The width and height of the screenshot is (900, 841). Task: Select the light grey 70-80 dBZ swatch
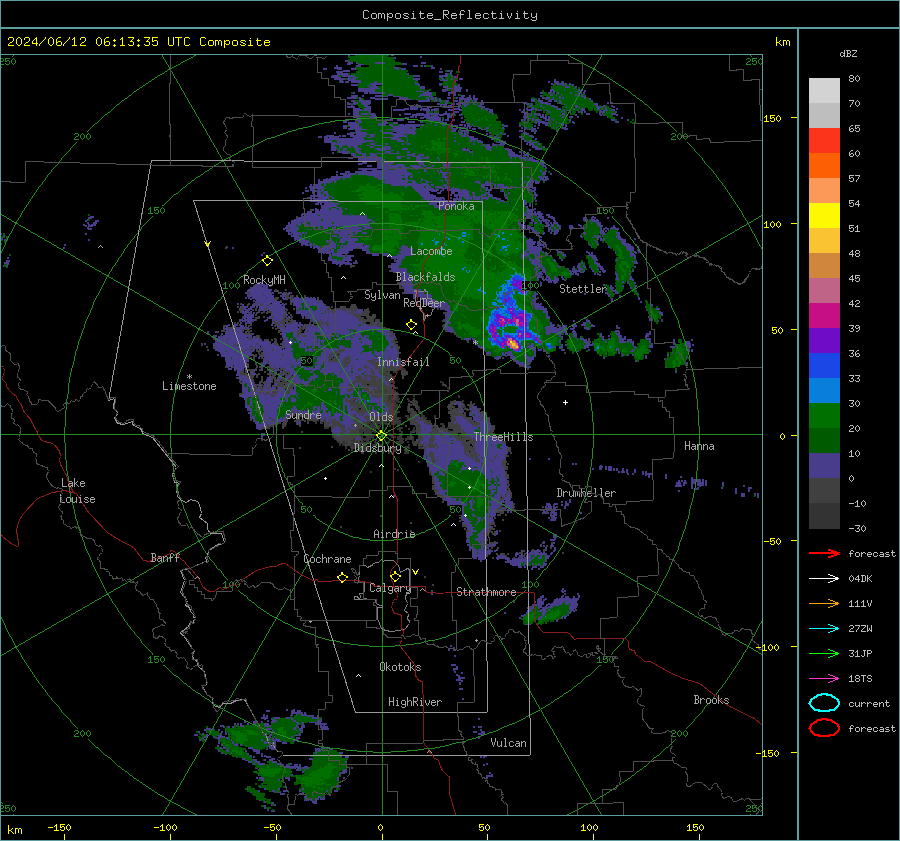point(824,90)
